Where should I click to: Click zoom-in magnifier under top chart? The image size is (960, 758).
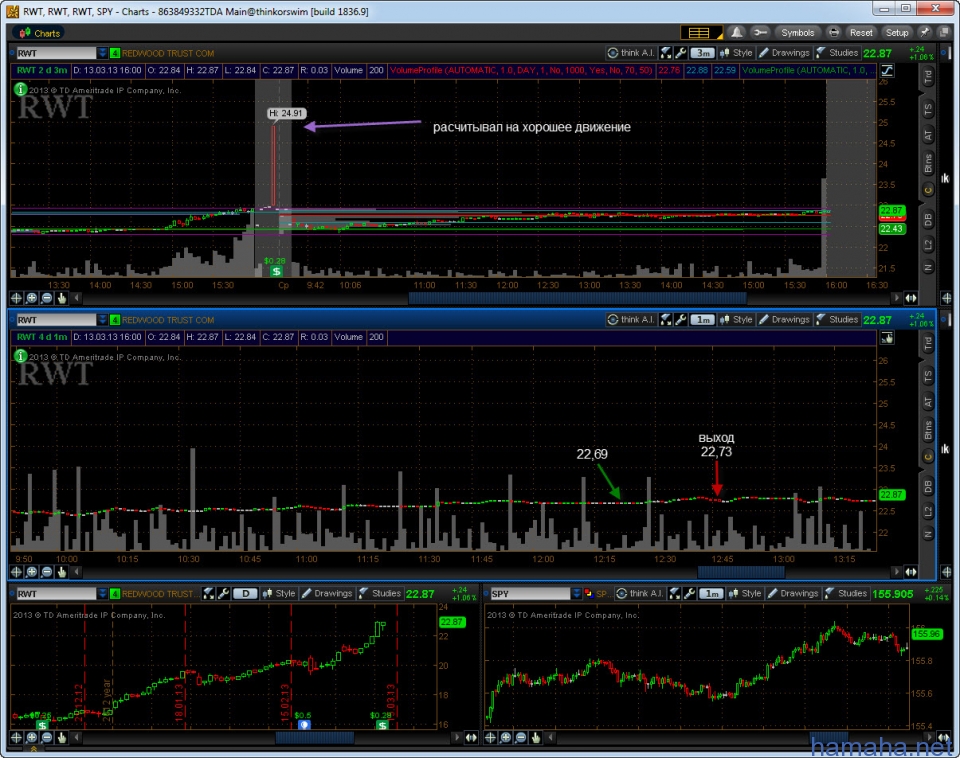[x=31, y=298]
